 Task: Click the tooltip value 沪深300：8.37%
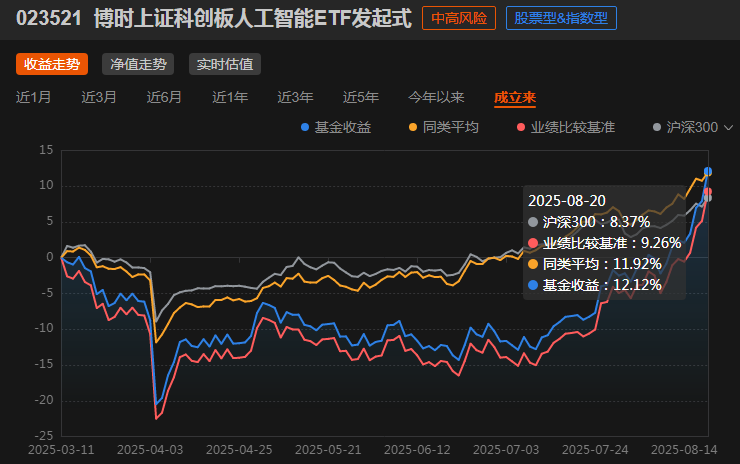click(x=589, y=222)
